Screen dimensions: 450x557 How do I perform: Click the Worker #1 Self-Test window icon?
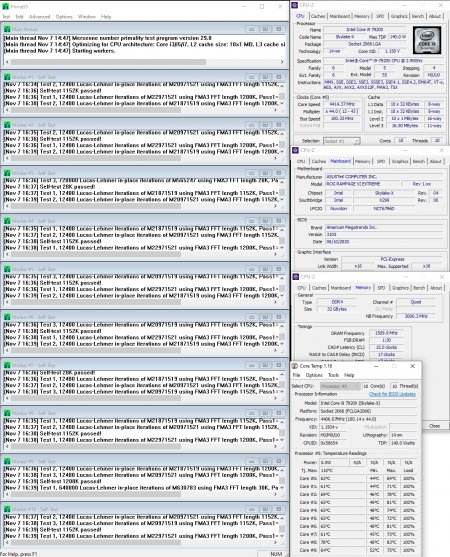coord(7,77)
